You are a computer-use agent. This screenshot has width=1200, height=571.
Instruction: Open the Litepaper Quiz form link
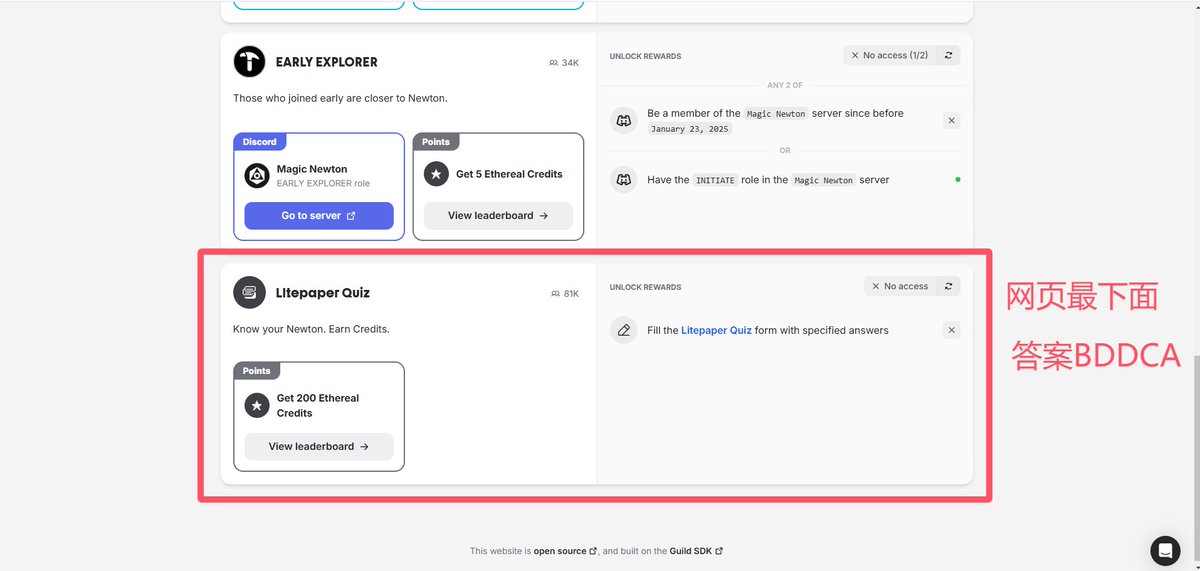pos(716,330)
